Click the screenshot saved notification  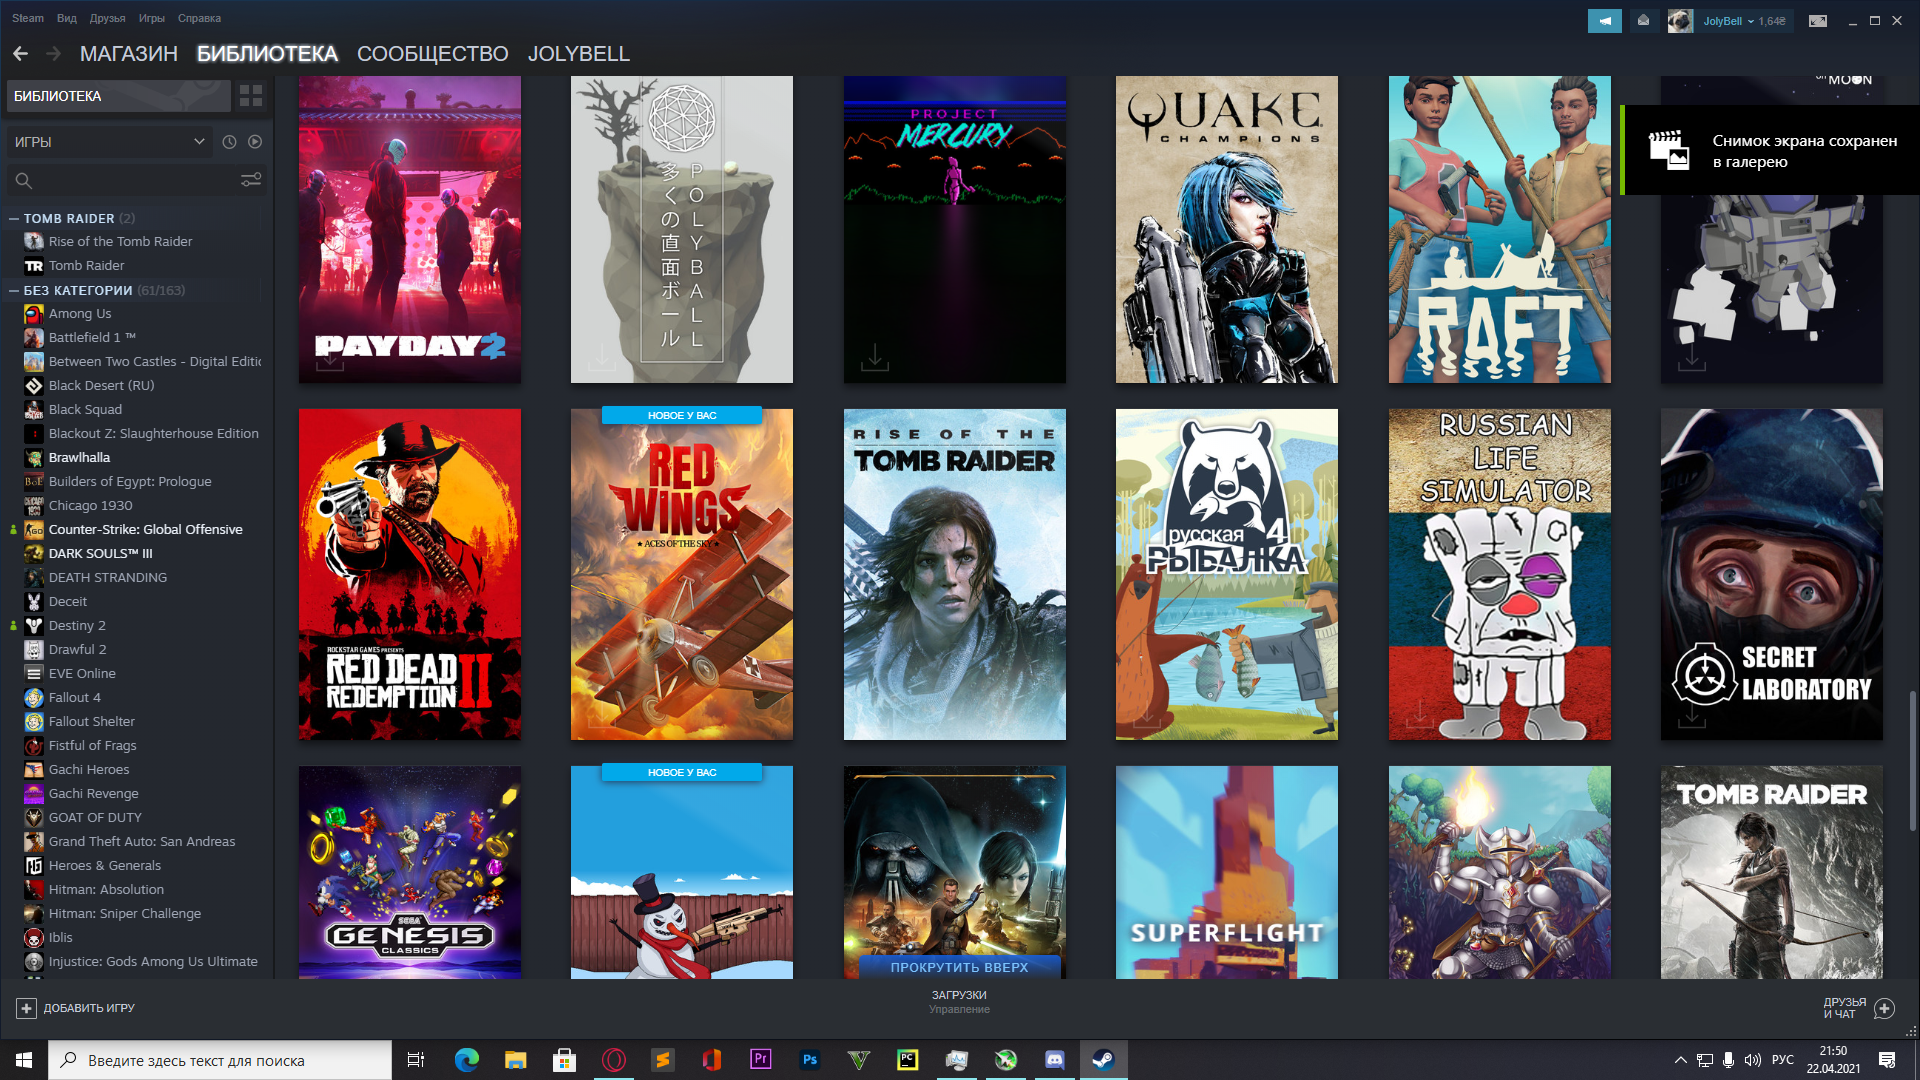pos(1770,151)
